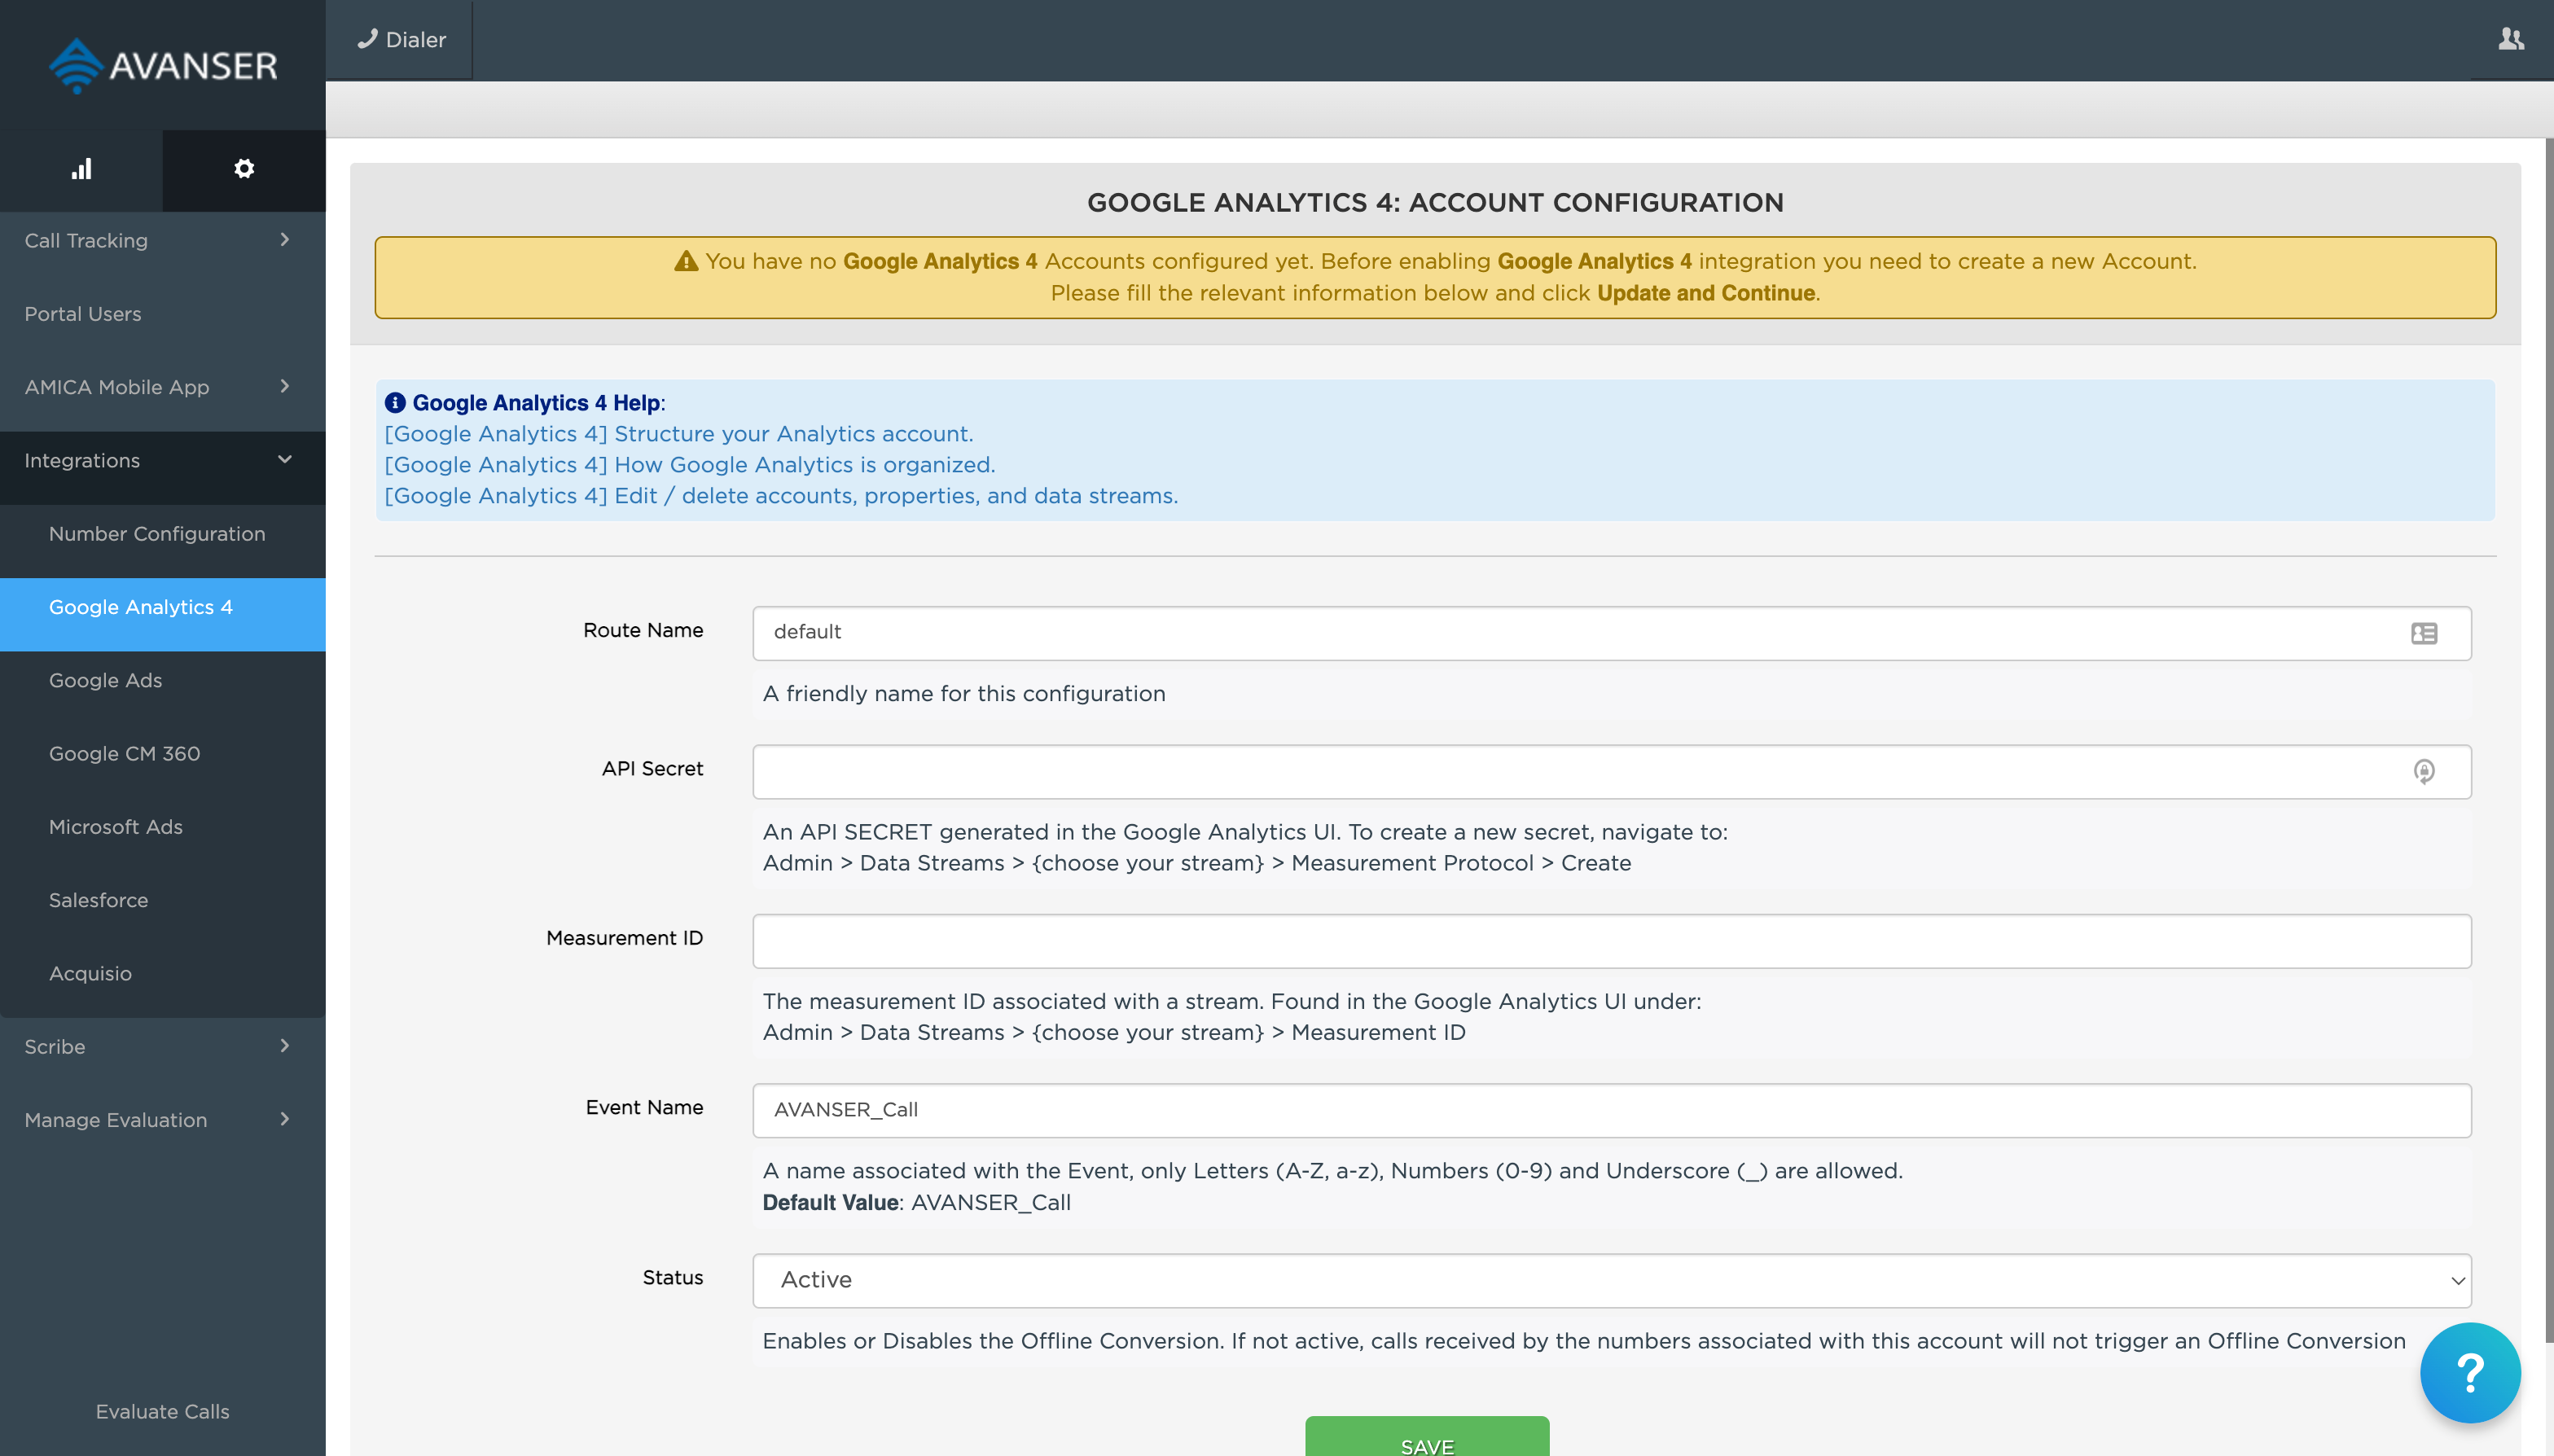Screen dimensions: 2554x1456
Task: Click the user accounts icon
Action: click(x=2510, y=40)
